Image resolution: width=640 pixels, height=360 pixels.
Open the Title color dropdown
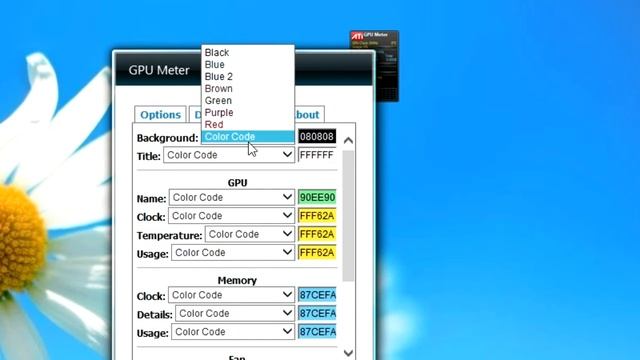tap(229, 155)
